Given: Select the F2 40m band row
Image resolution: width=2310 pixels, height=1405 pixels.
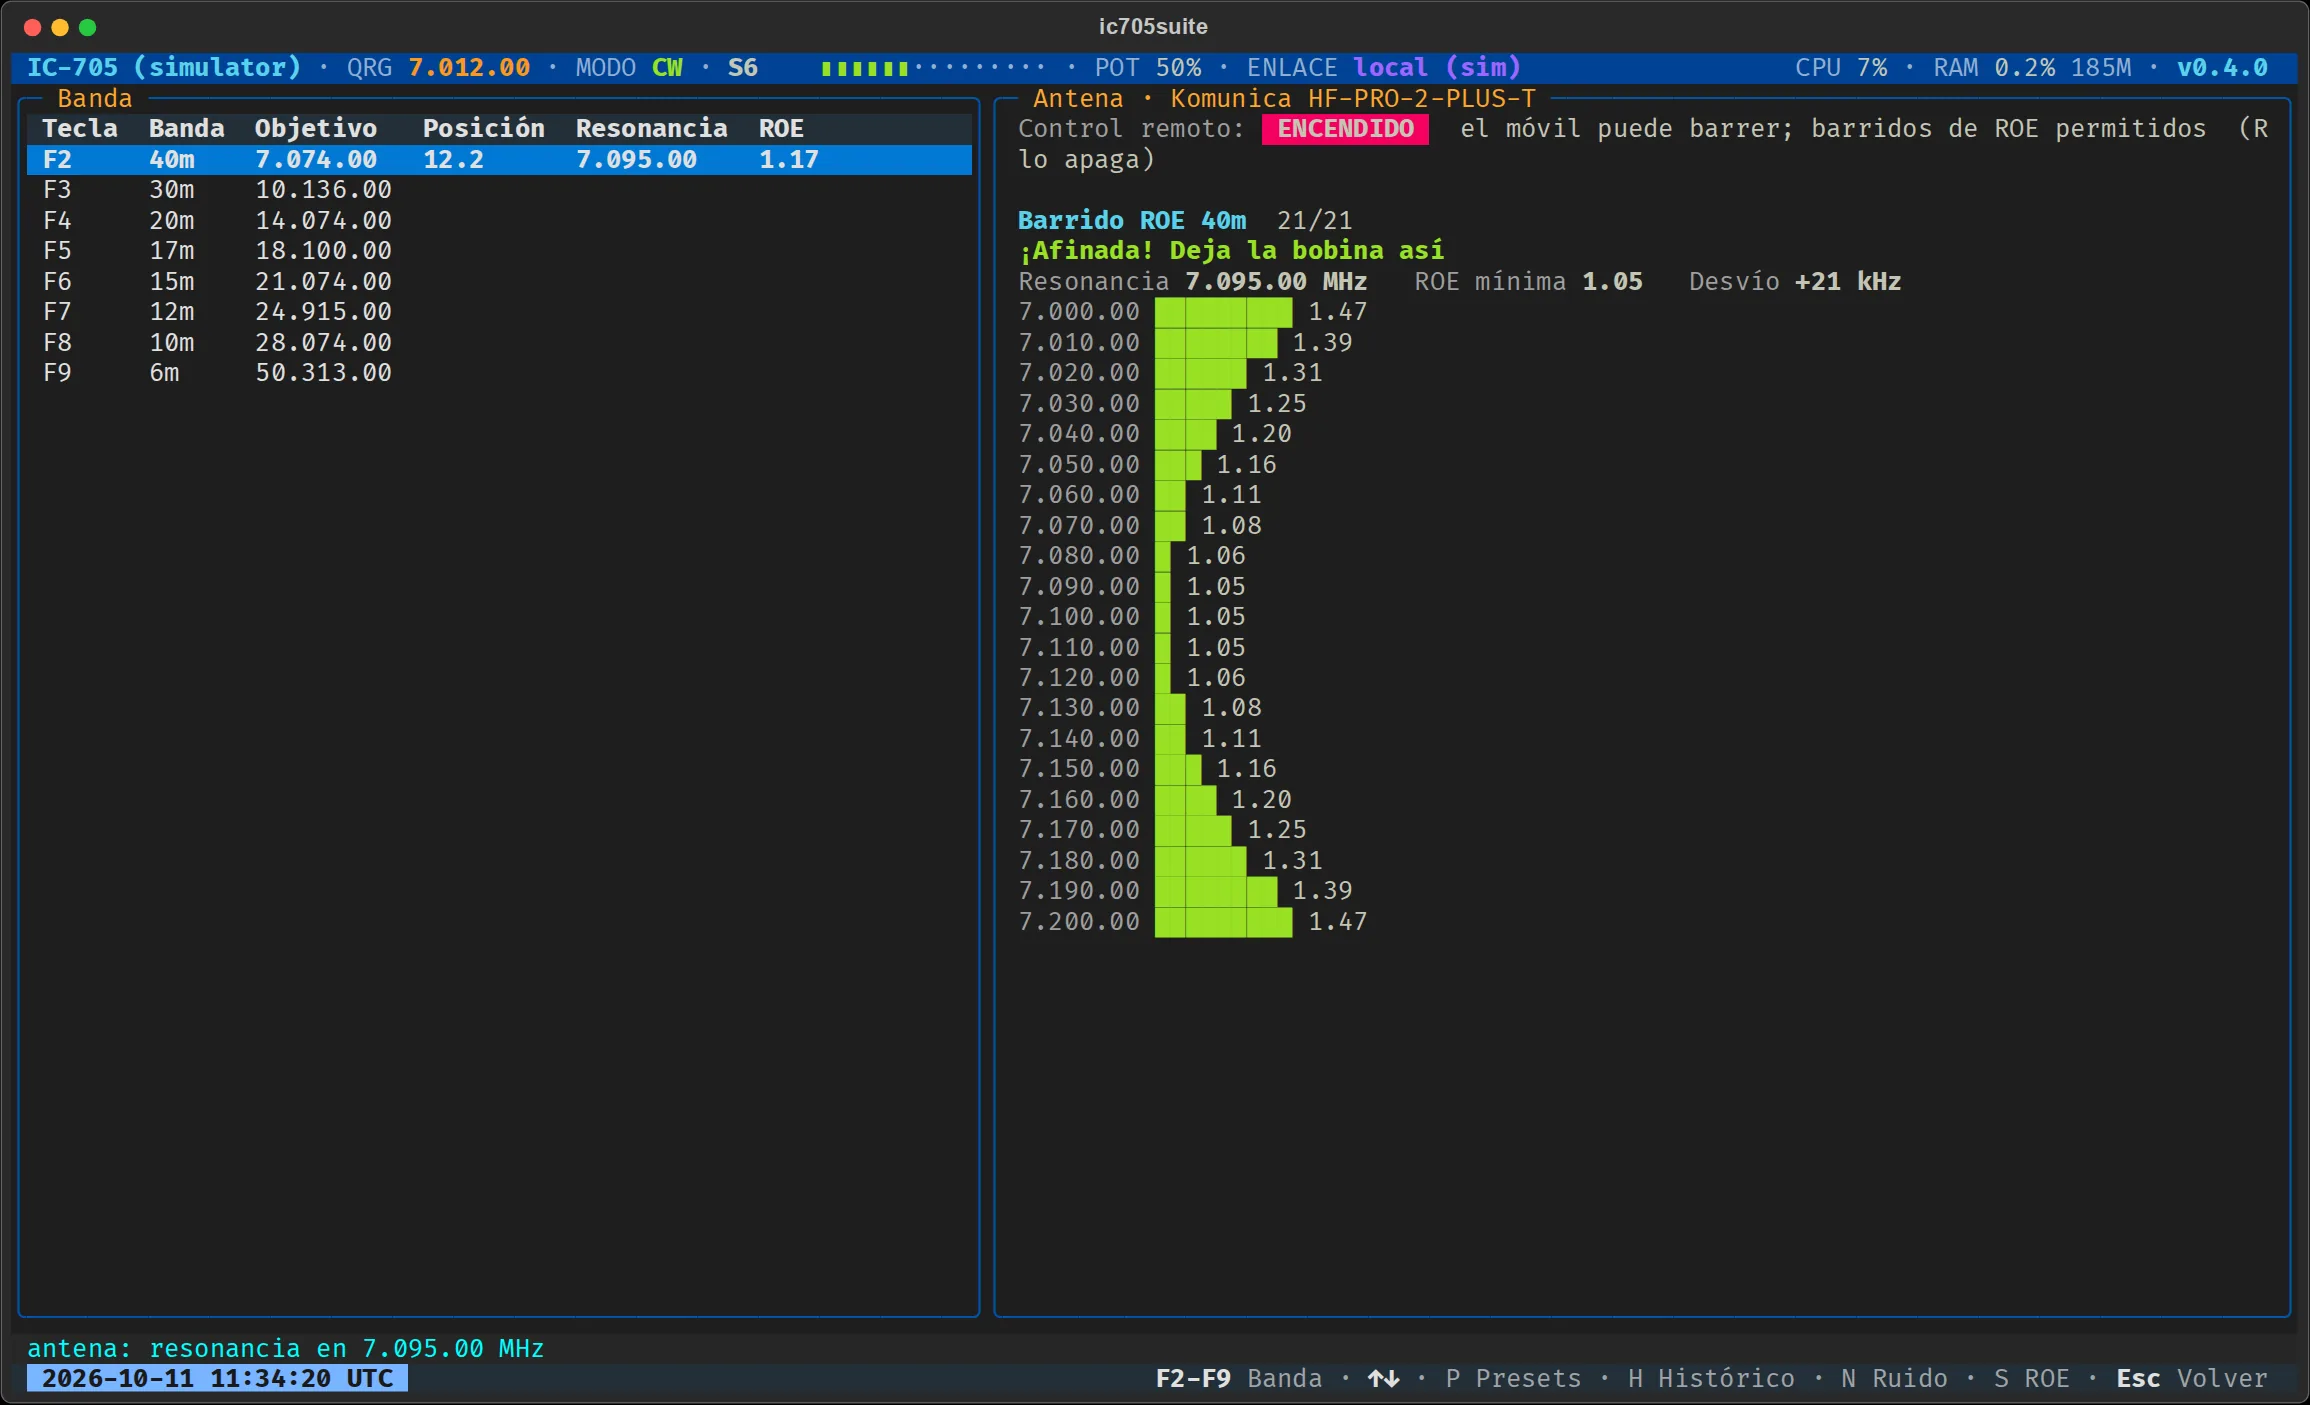Looking at the screenshot, I should tap(499, 159).
